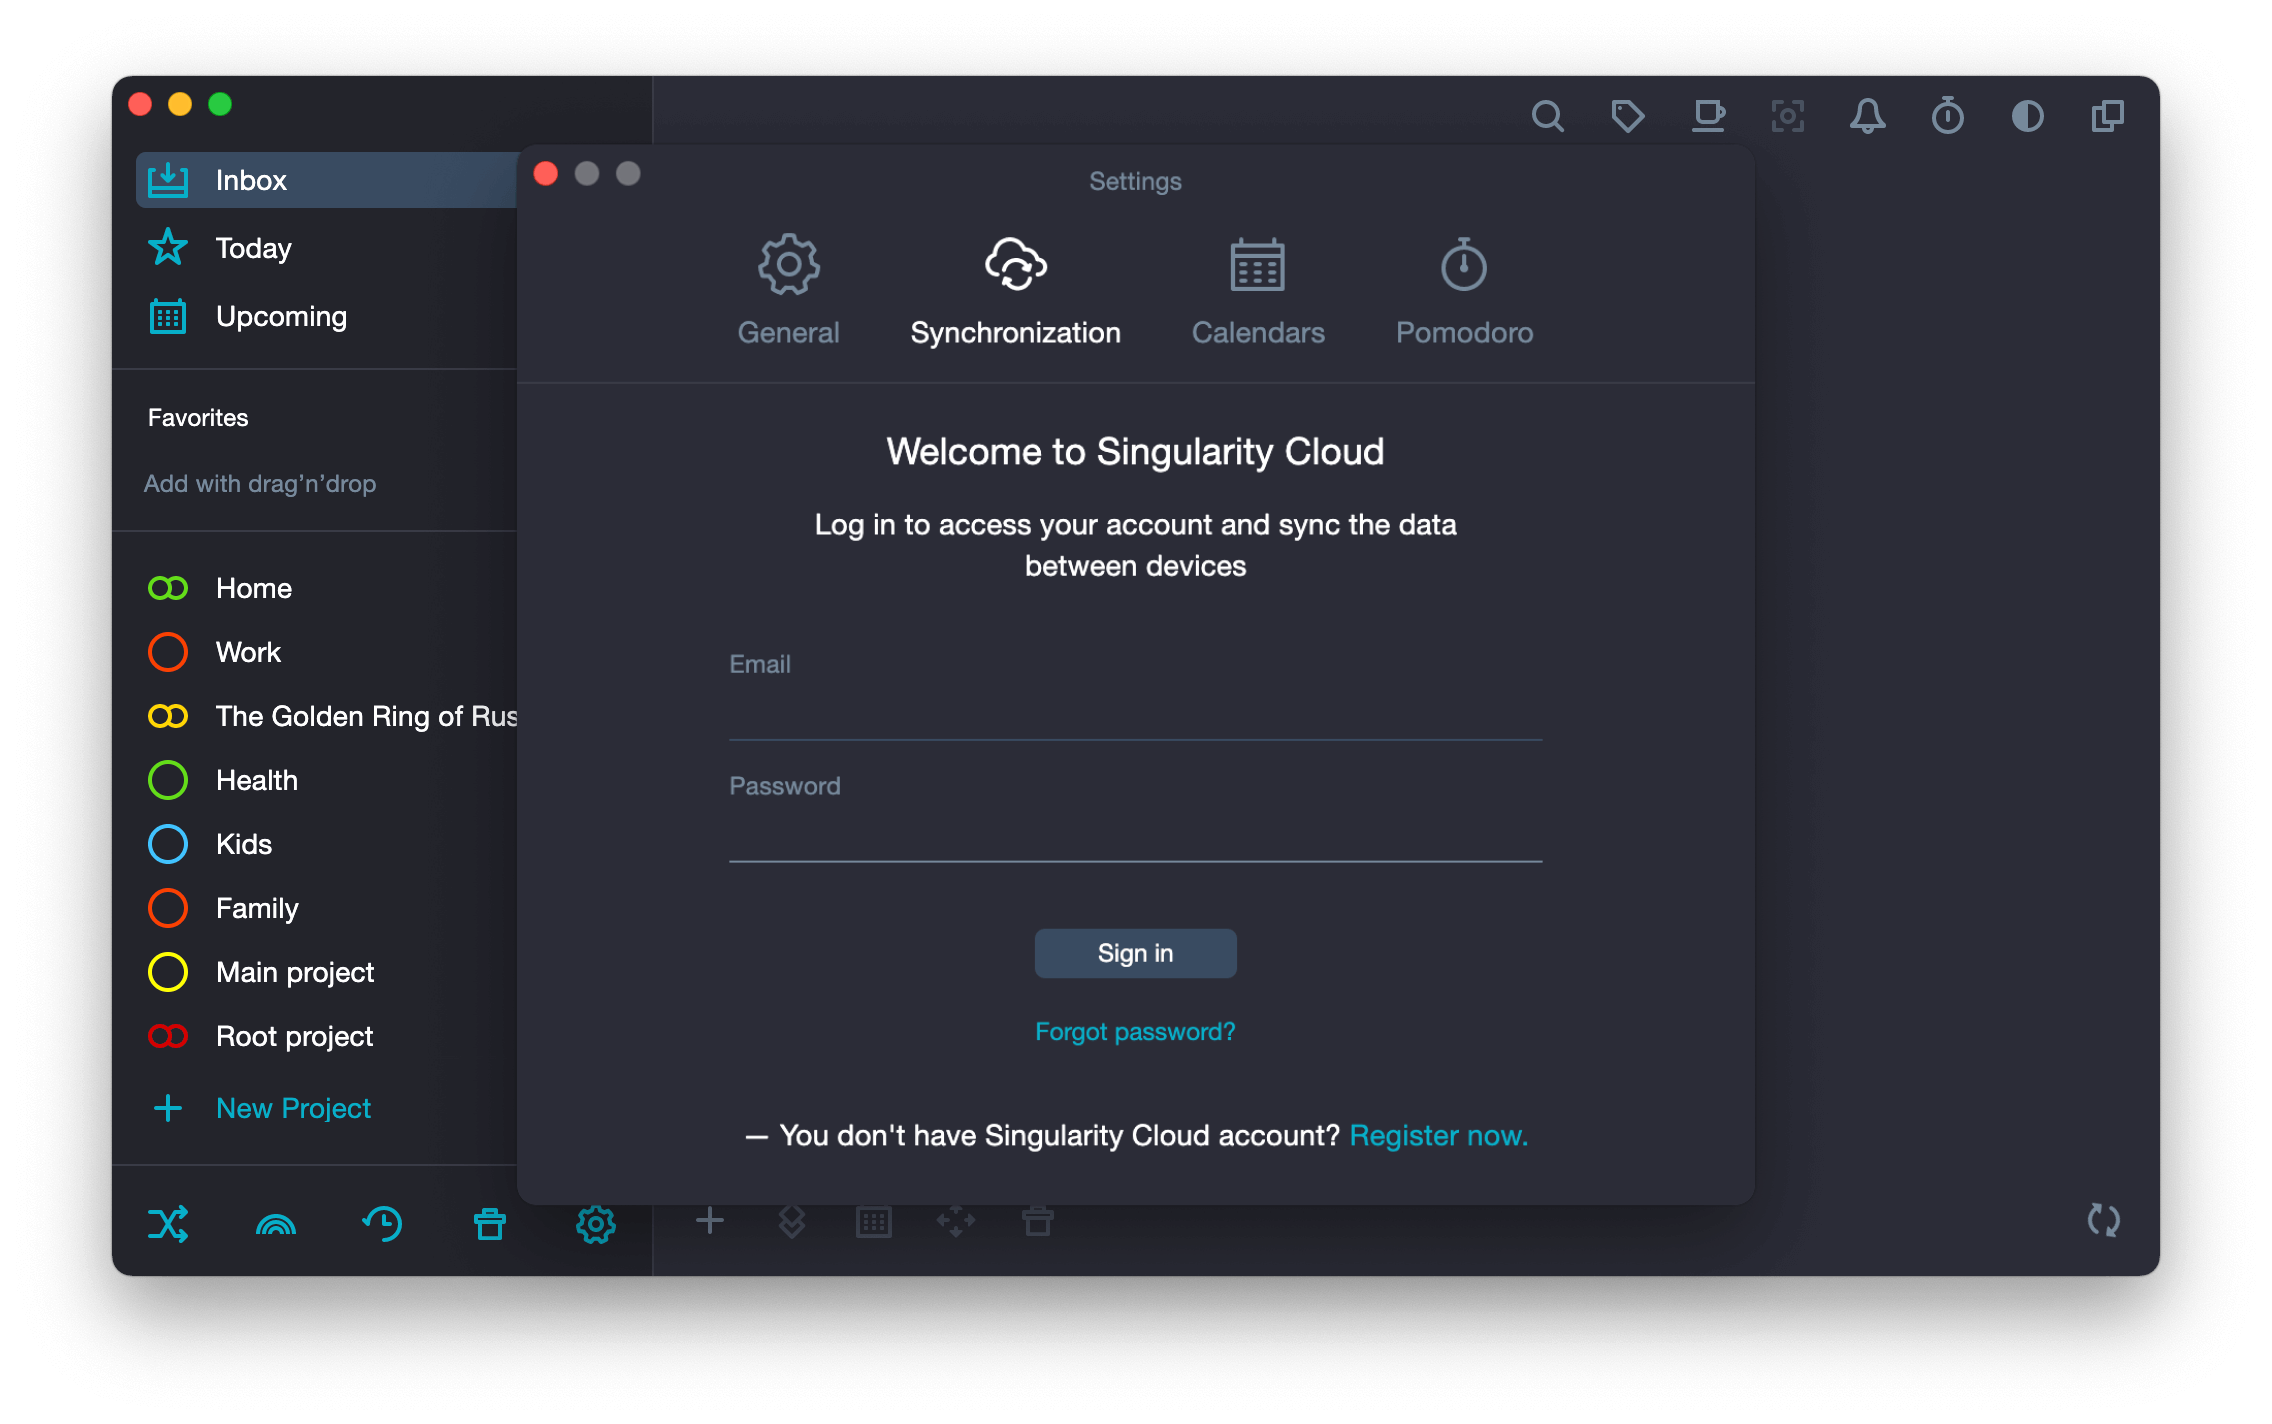Open tags via the tag icon
Image resolution: width=2272 pixels, height=1424 pixels.
click(1627, 116)
